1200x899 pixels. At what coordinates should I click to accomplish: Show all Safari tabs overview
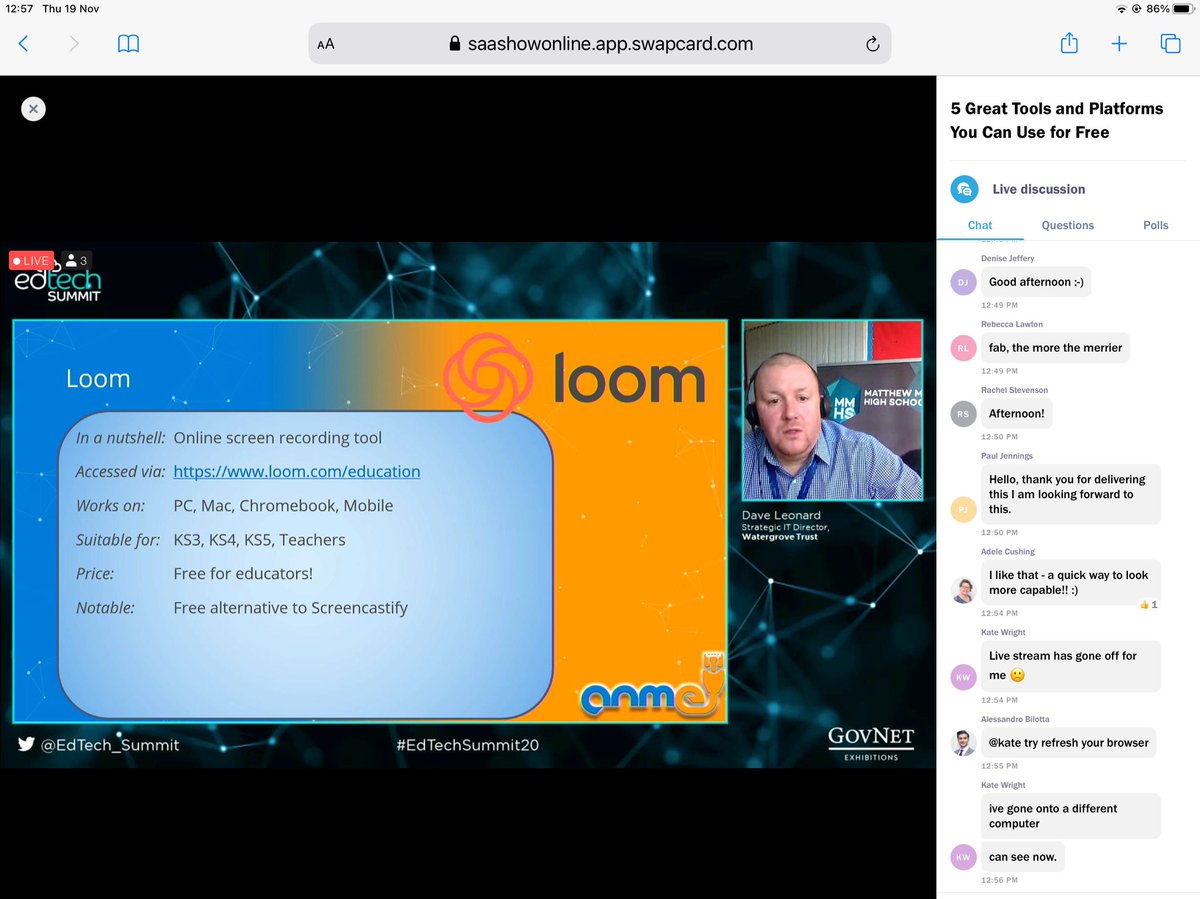coord(1170,44)
